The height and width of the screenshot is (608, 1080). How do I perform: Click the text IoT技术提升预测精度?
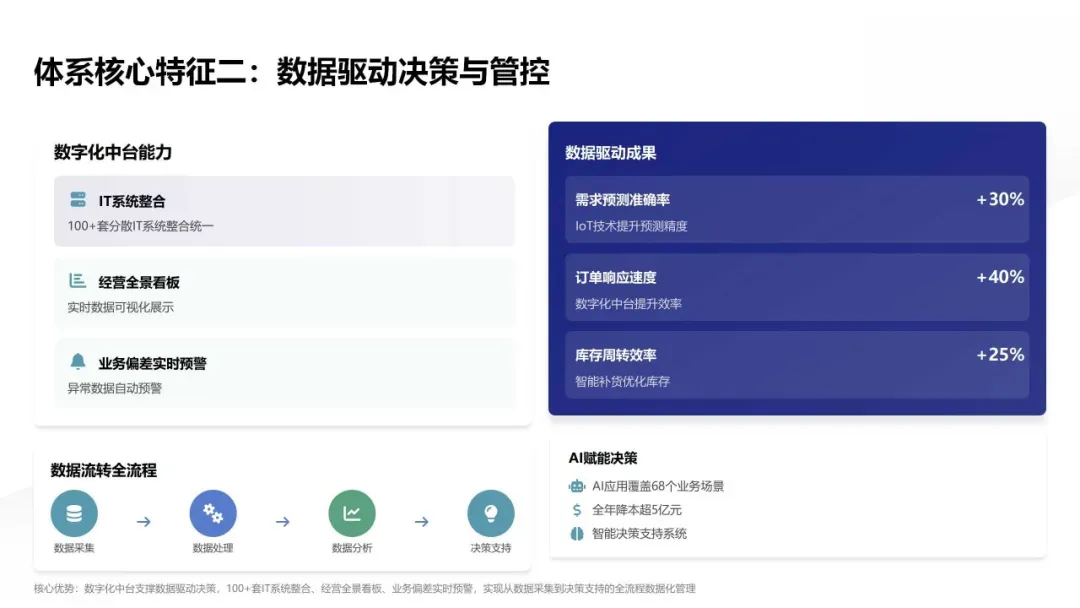pos(631,226)
